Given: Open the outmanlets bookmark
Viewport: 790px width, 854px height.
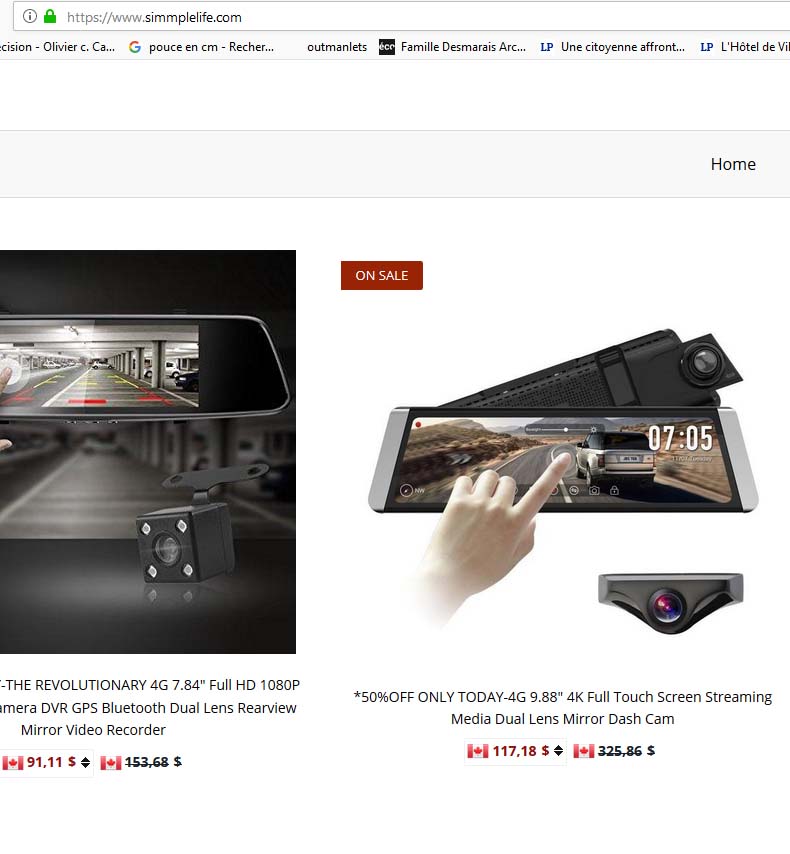Looking at the screenshot, I should click(x=337, y=47).
